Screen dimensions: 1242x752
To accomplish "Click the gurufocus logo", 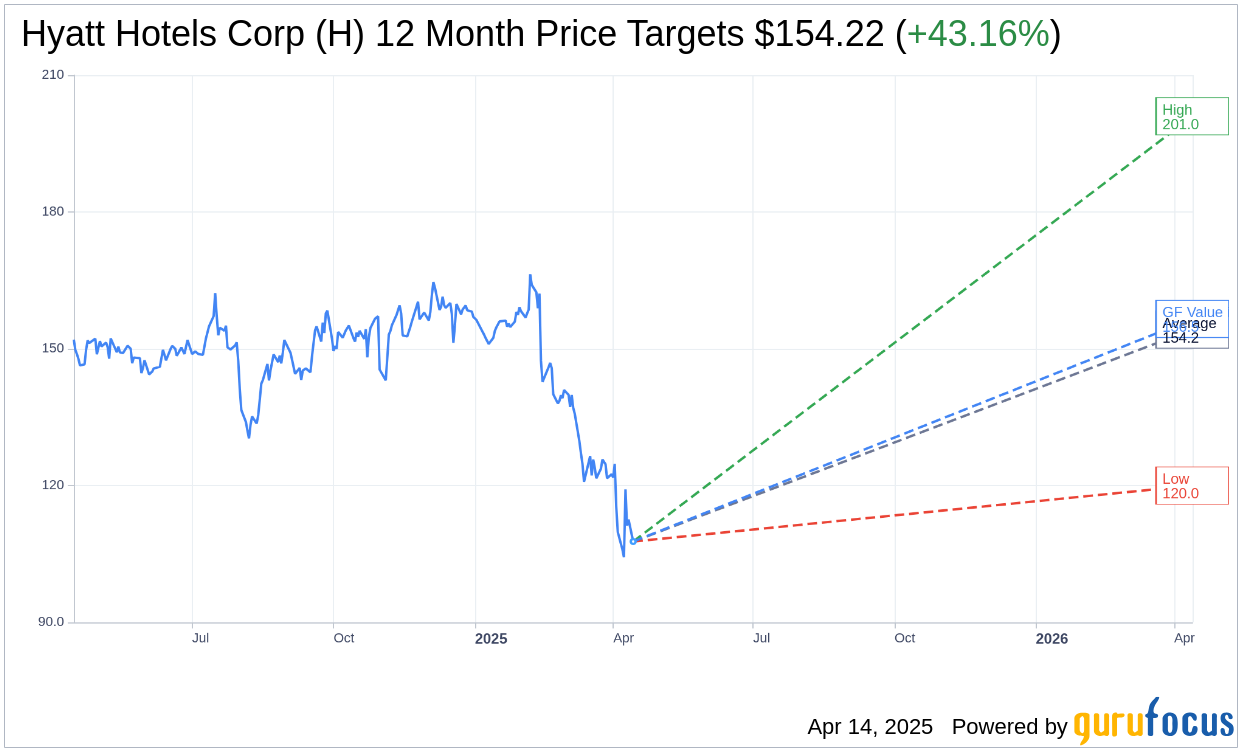I will tap(1153, 722).
